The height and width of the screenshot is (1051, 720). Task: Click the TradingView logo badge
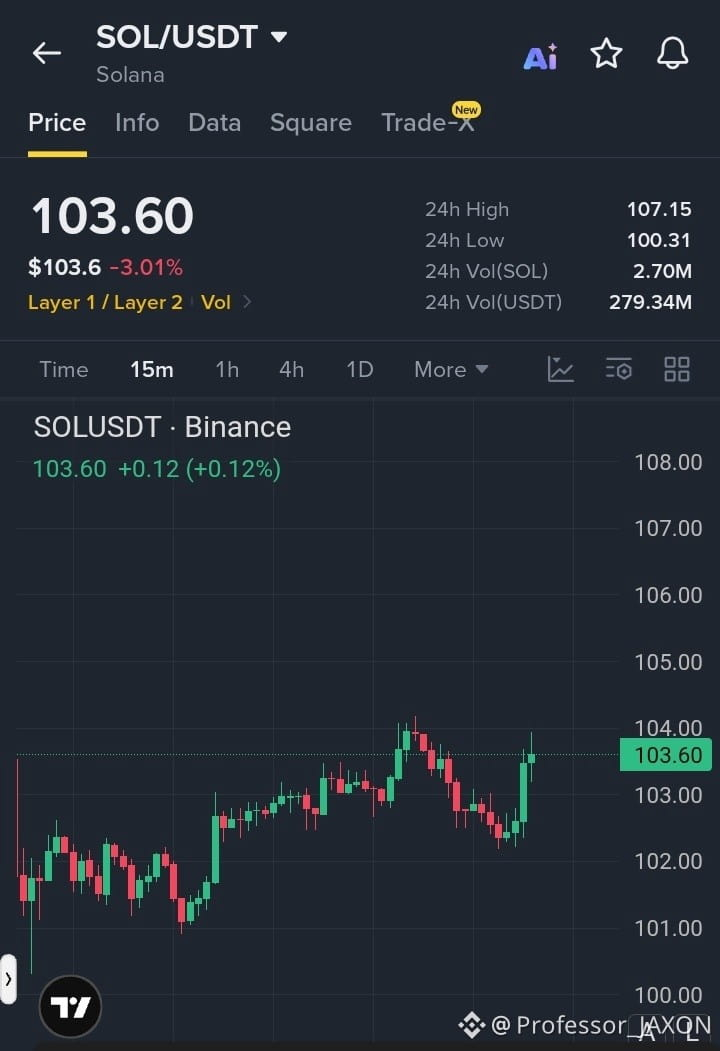(x=70, y=1007)
